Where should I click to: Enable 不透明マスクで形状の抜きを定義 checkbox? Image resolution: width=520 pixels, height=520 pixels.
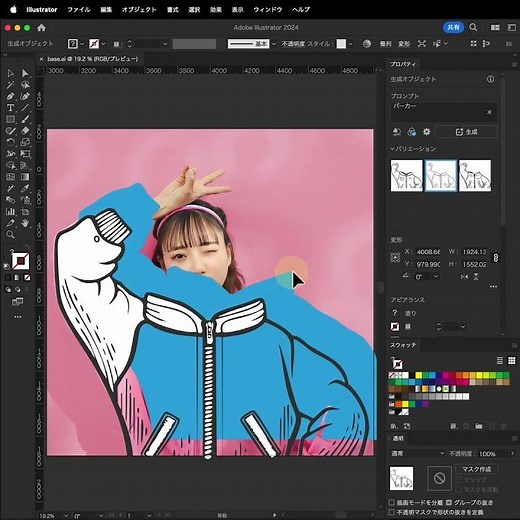pyautogui.click(x=392, y=512)
